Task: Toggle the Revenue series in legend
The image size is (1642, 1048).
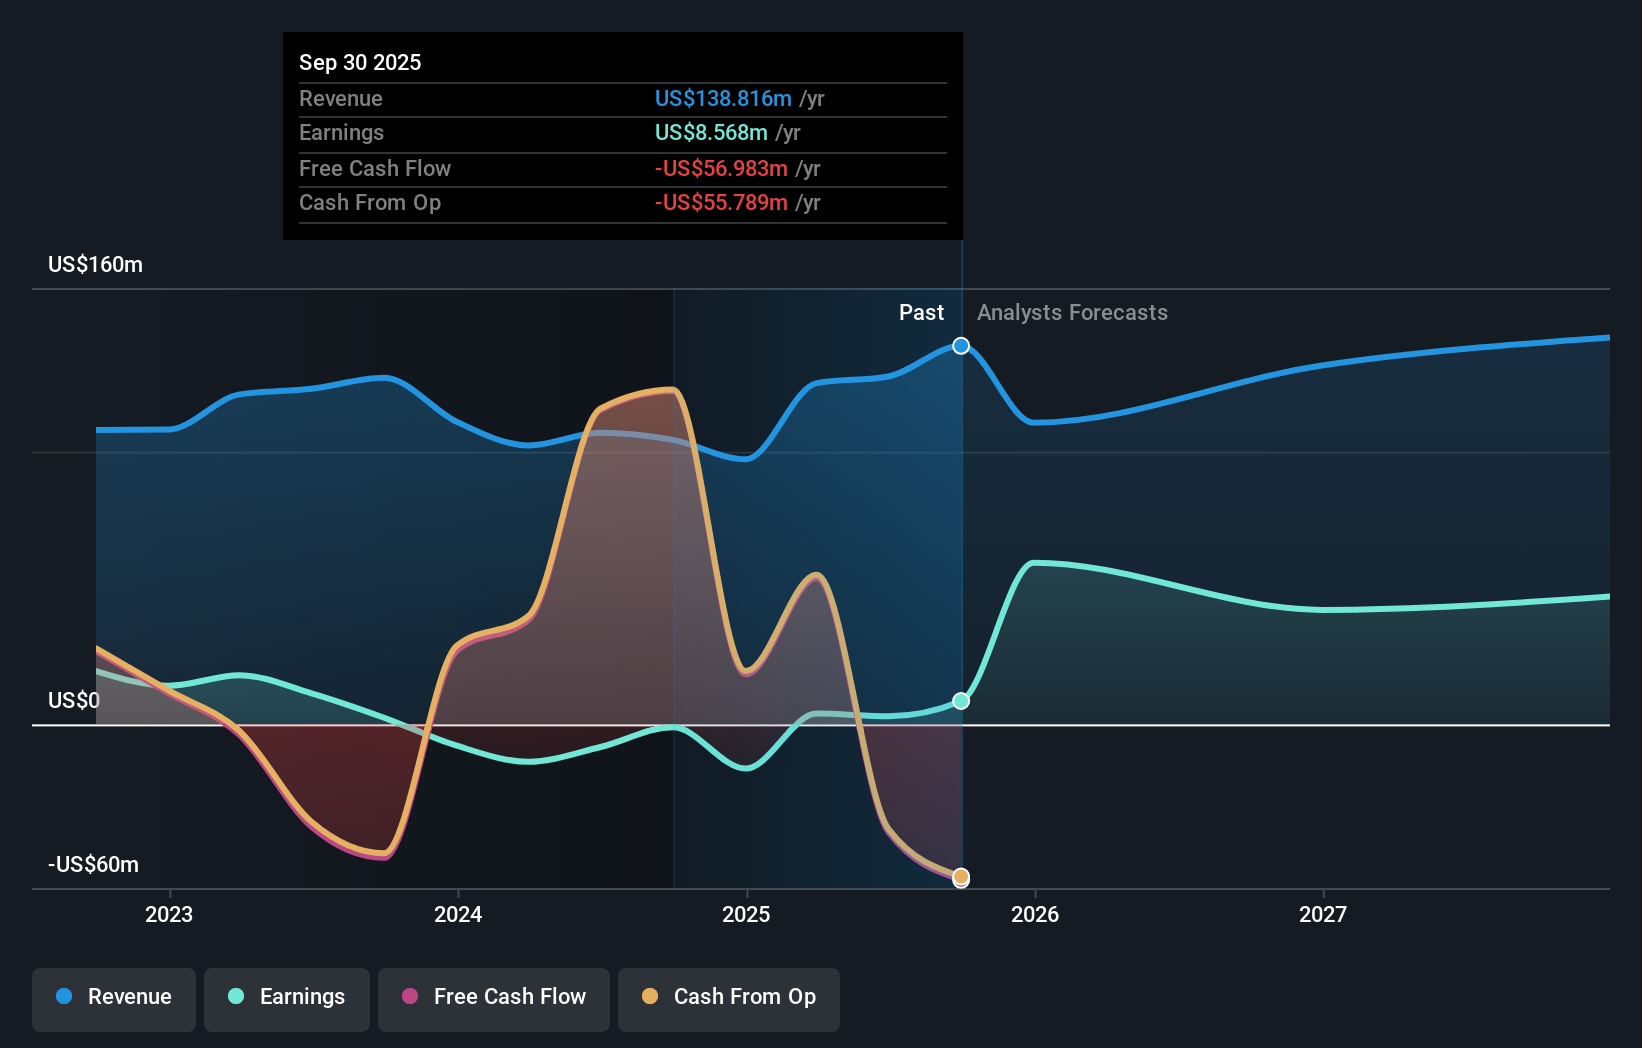Action: pos(114,997)
